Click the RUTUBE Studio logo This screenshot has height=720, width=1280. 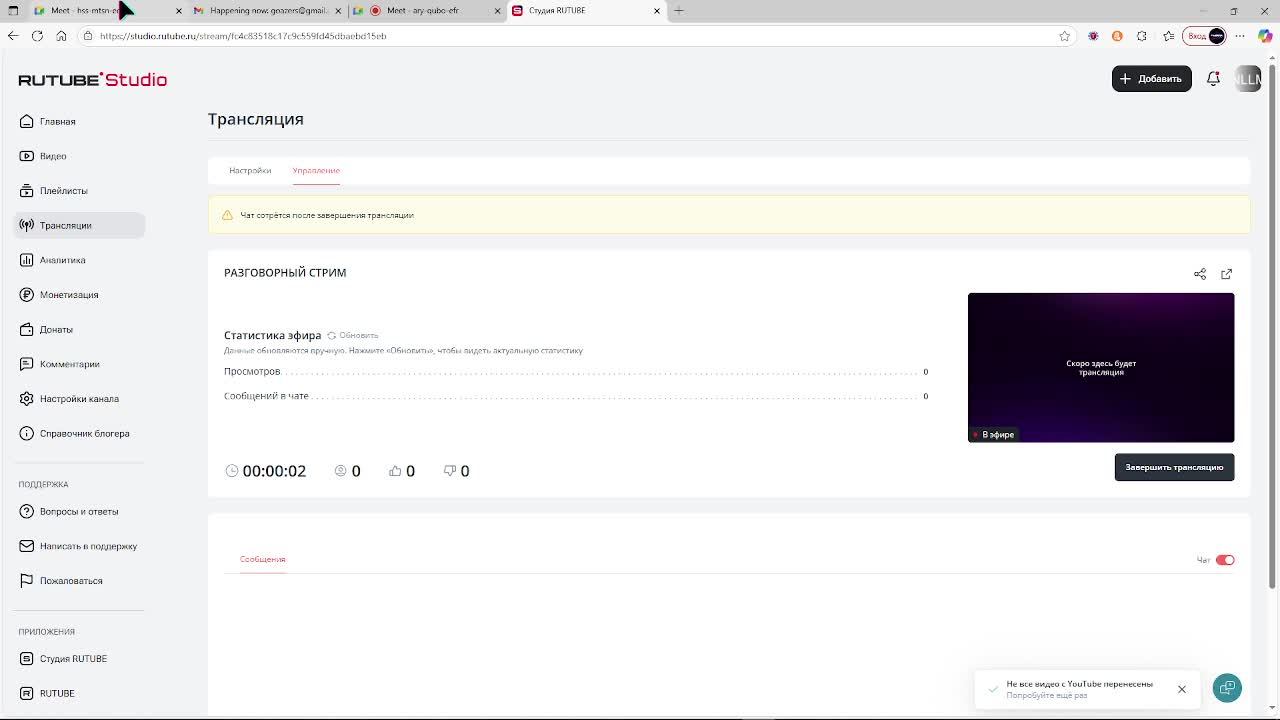[92, 79]
